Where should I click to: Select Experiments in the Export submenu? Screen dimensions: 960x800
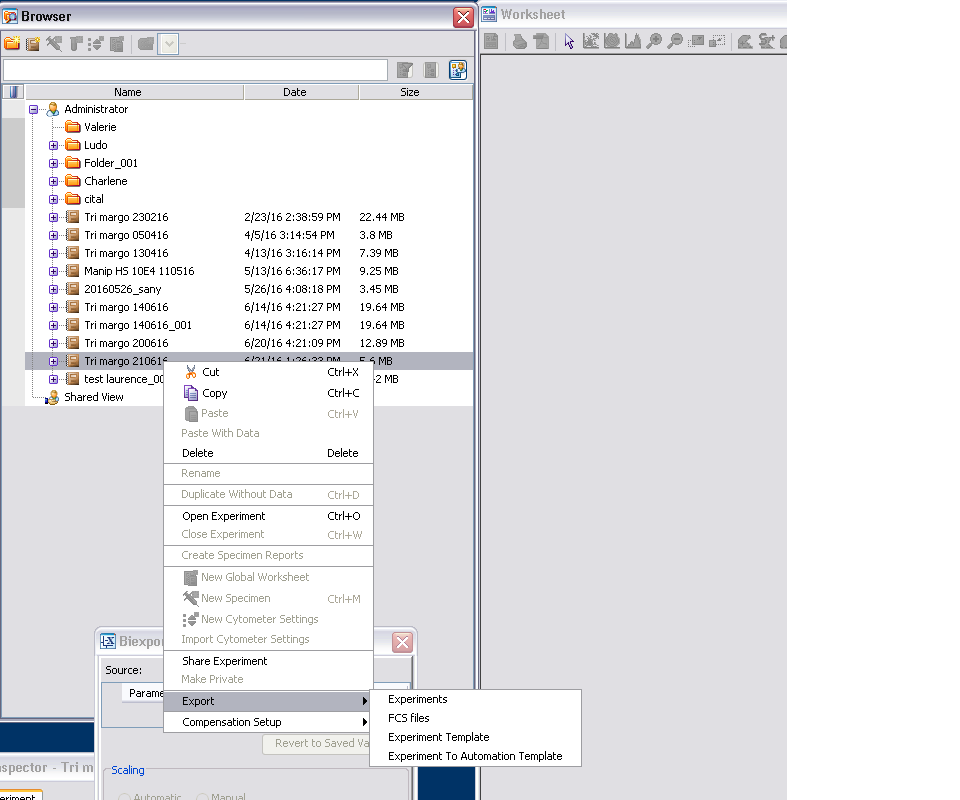click(x=418, y=699)
